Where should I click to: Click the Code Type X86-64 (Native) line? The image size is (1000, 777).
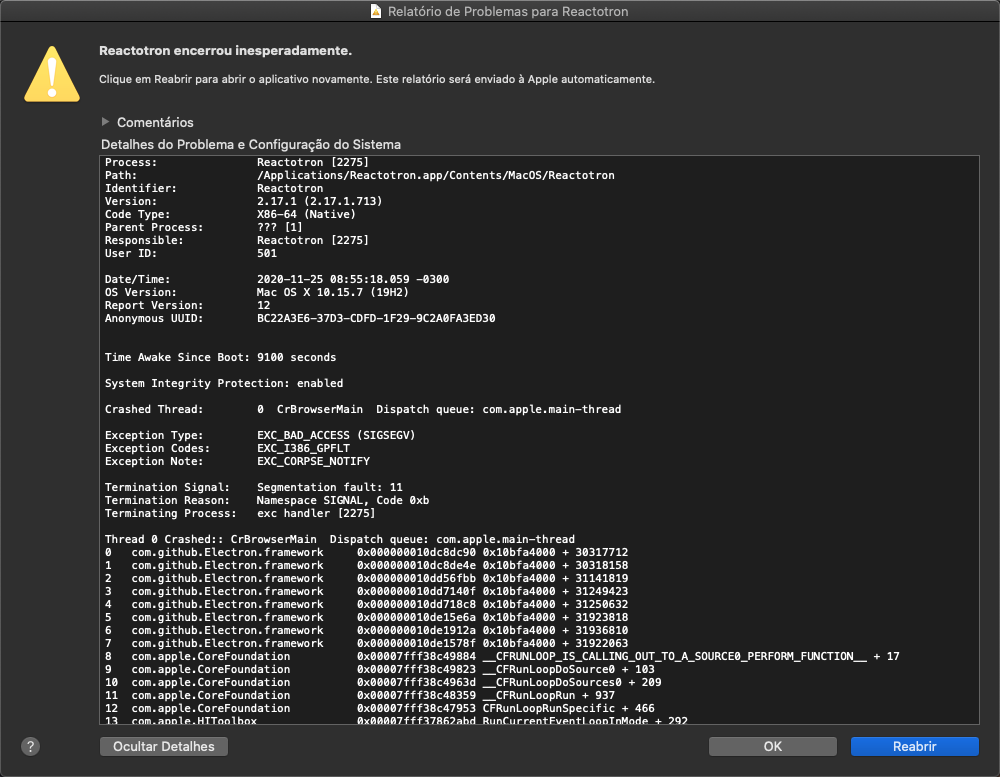pyautogui.click(x=230, y=214)
